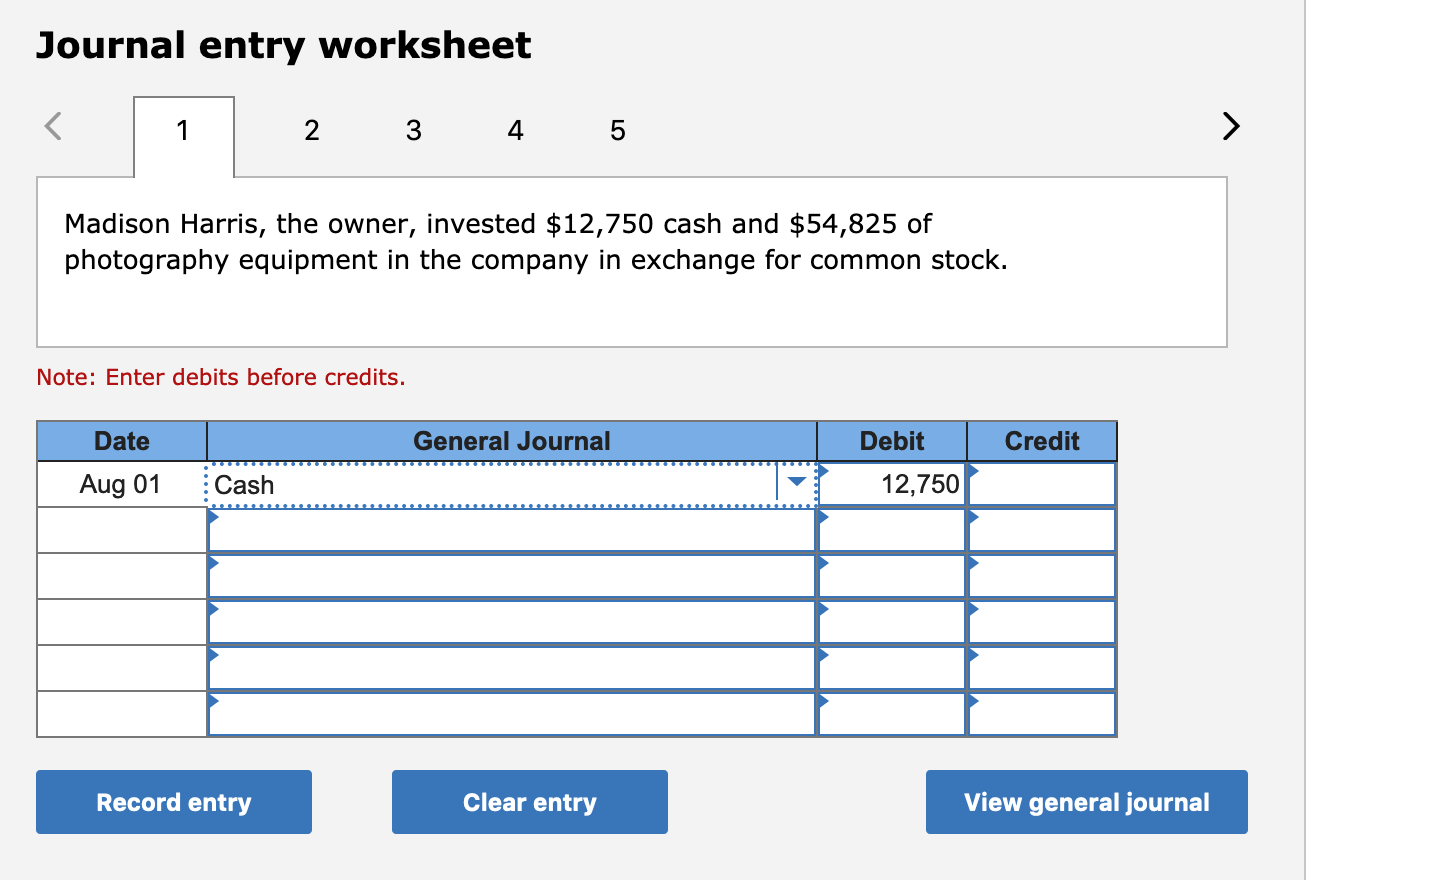
Task: Select transaction tab 3
Action: pyautogui.click(x=414, y=130)
